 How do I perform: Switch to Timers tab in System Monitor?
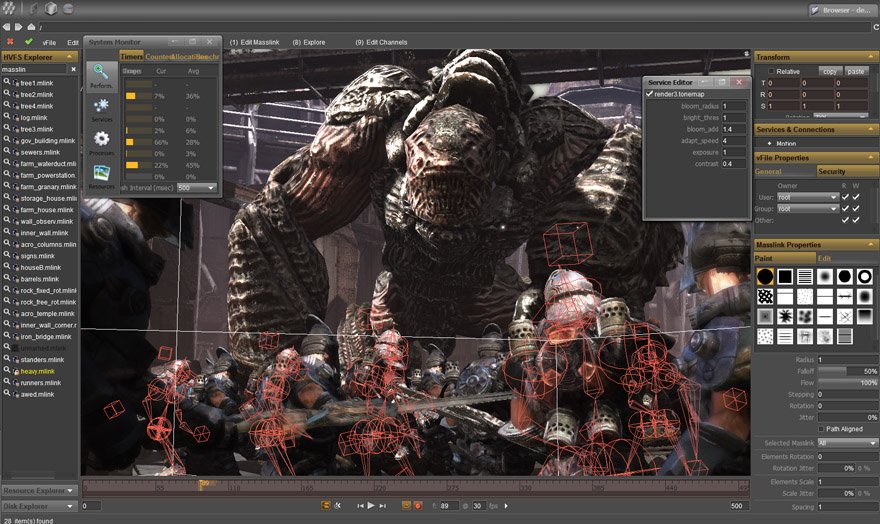[x=131, y=56]
